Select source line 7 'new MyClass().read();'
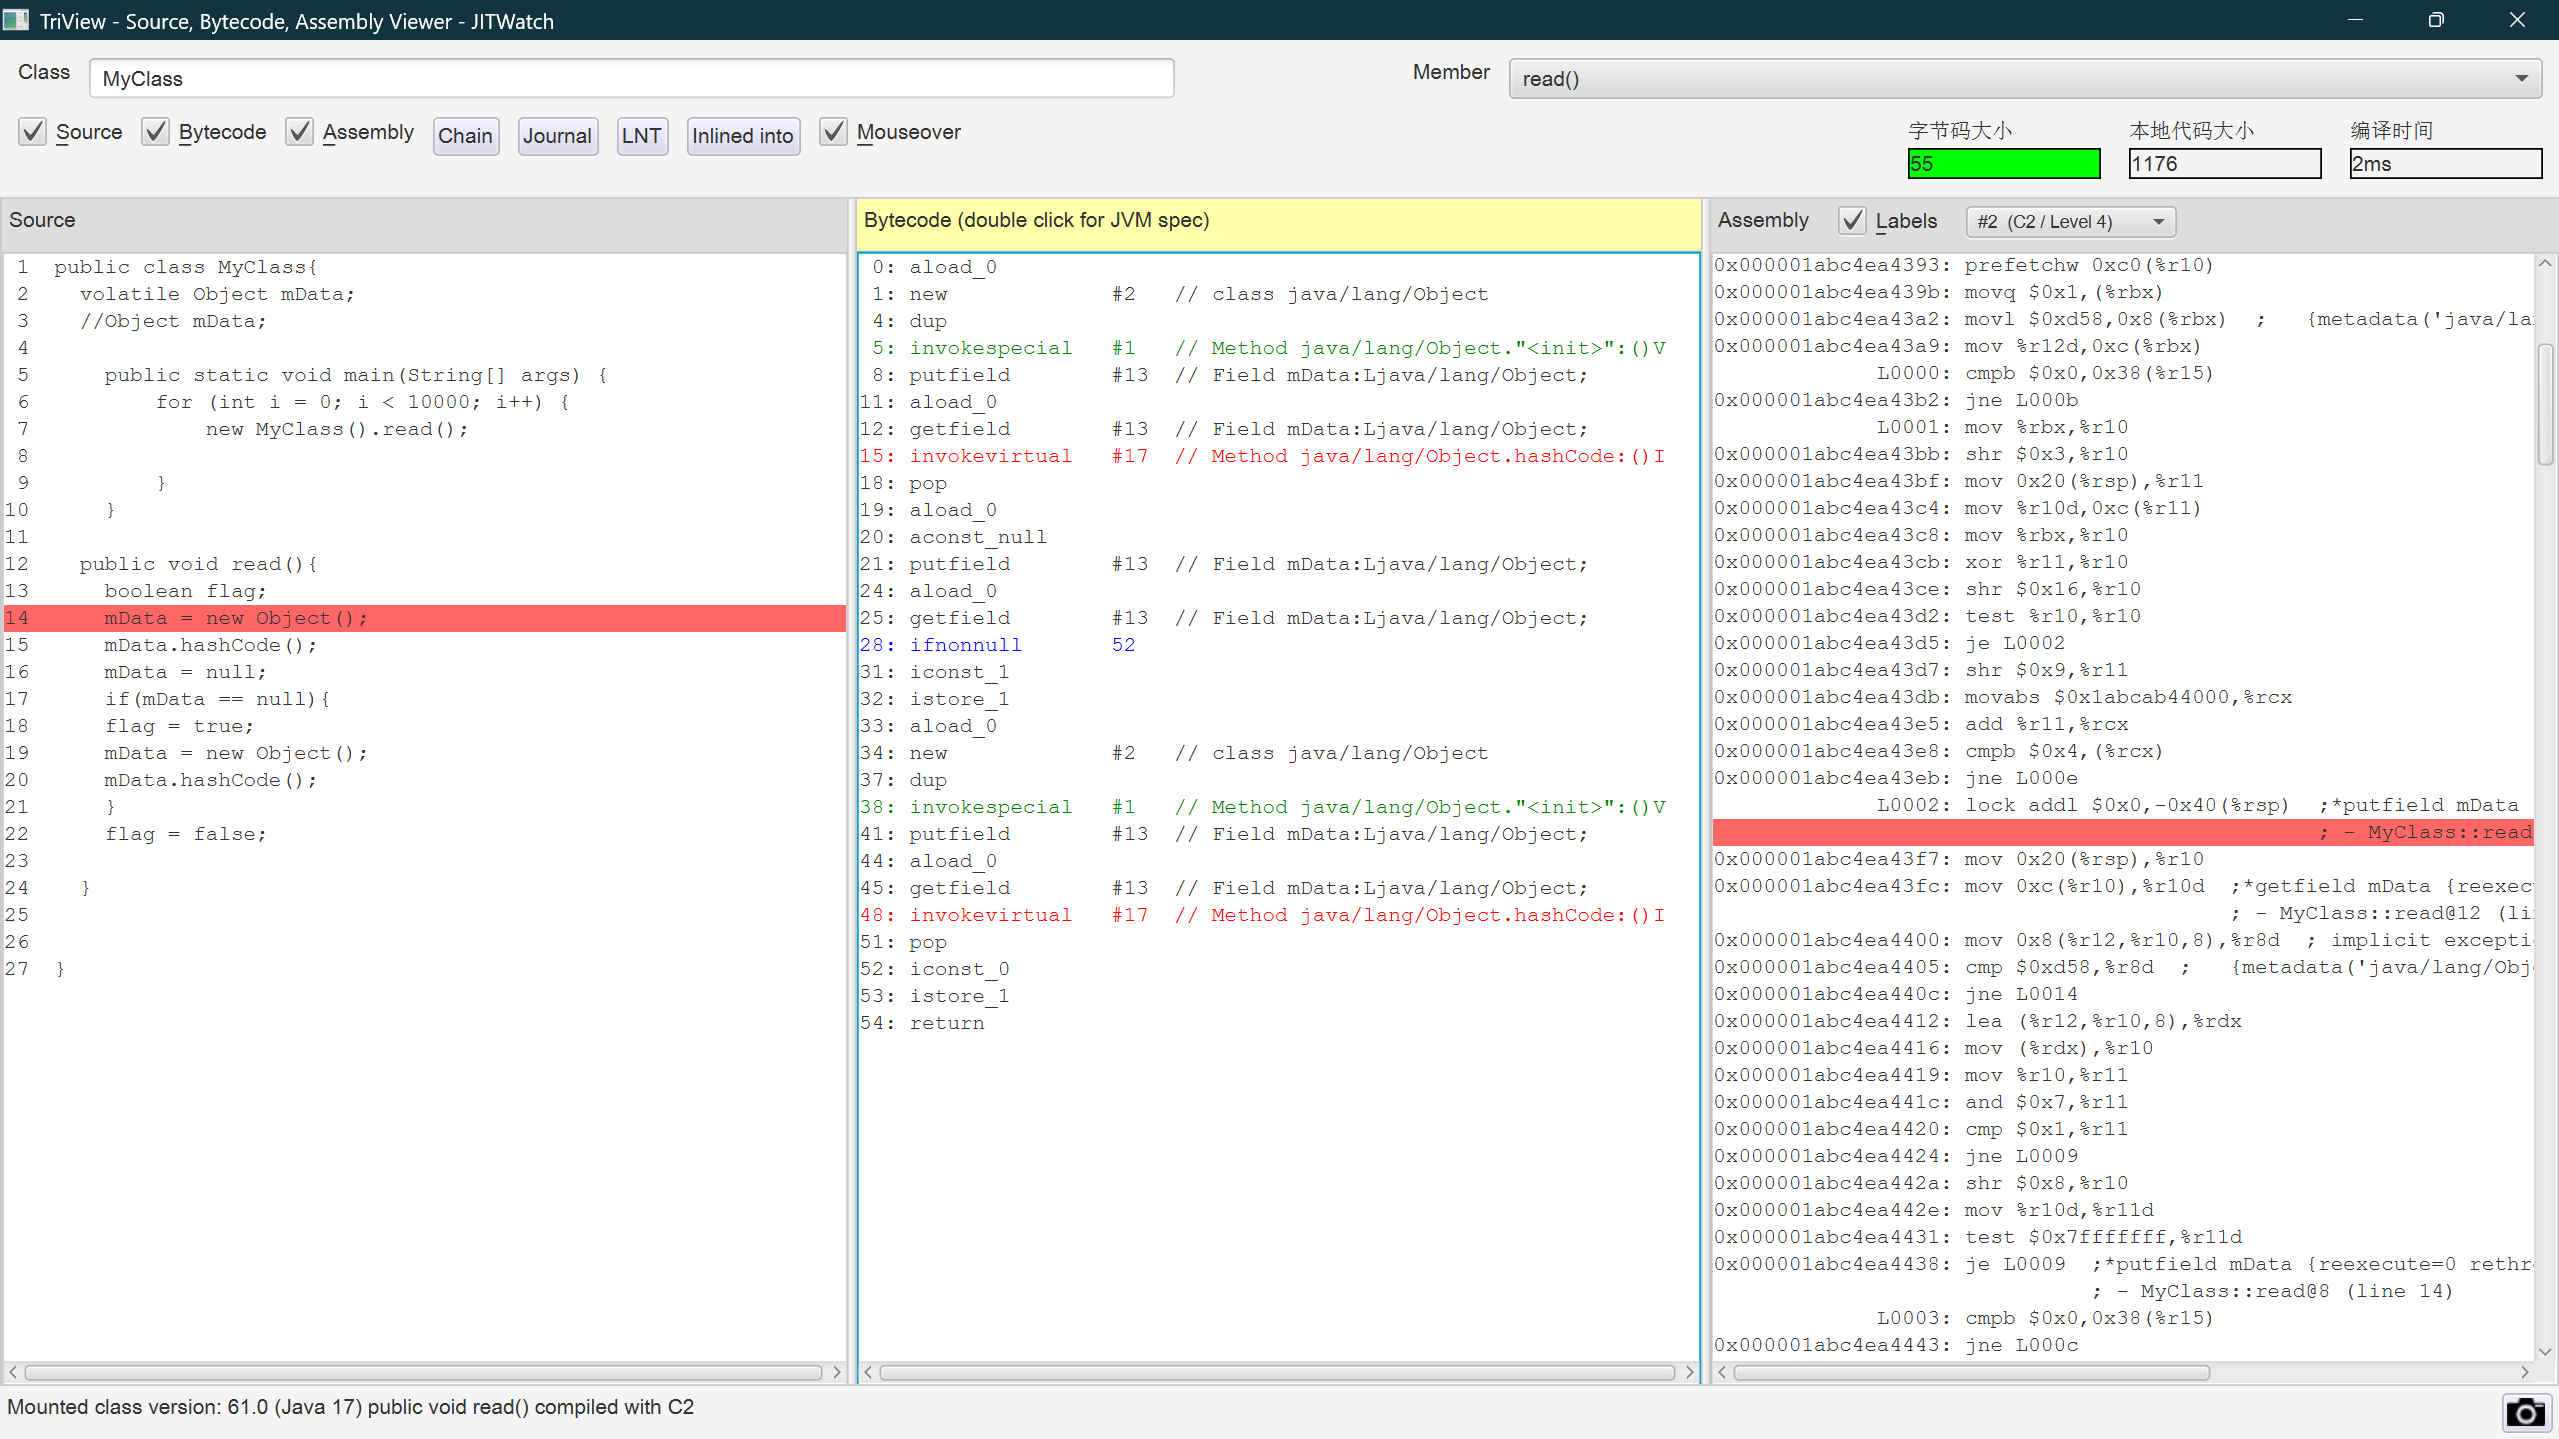The width and height of the screenshot is (2559, 1439). (425, 429)
